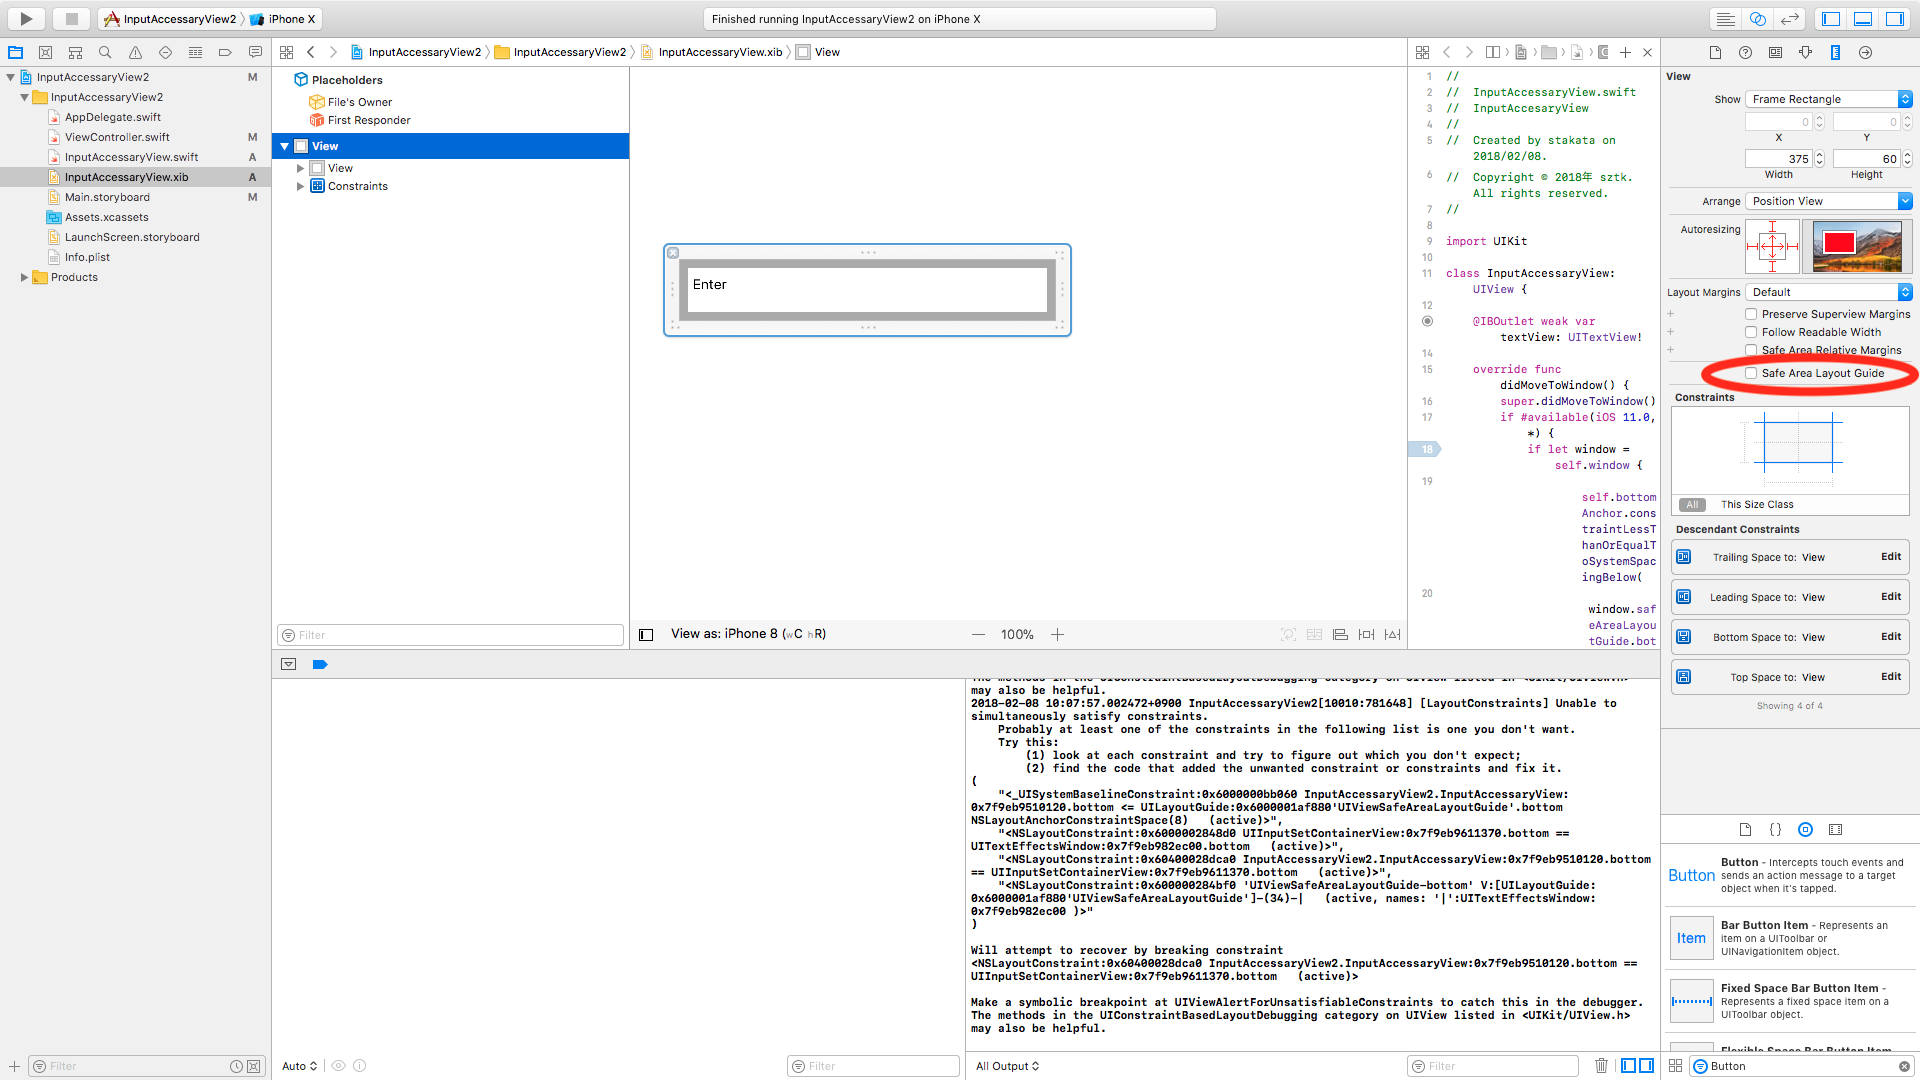The height and width of the screenshot is (1080, 1920).
Task: Toggle Follow Readable Width checkbox
Action: point(1751,332)
